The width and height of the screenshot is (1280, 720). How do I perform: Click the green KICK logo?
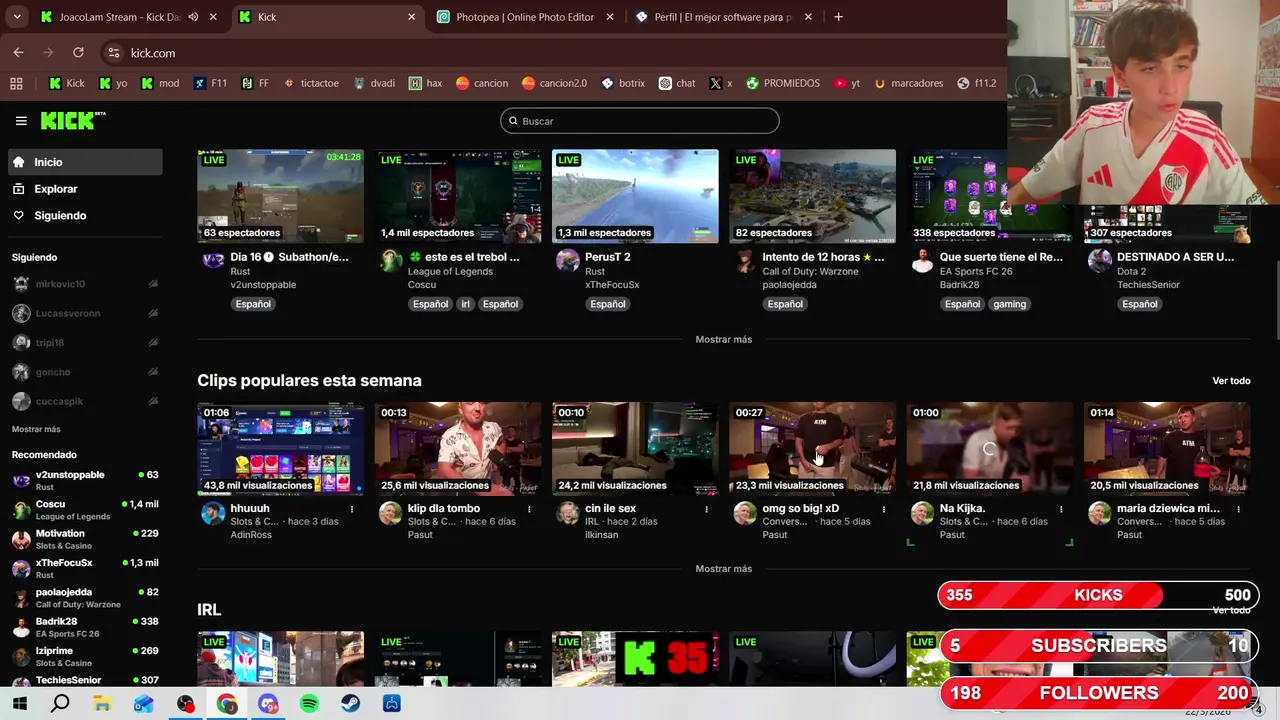click(x=73, y=120)
